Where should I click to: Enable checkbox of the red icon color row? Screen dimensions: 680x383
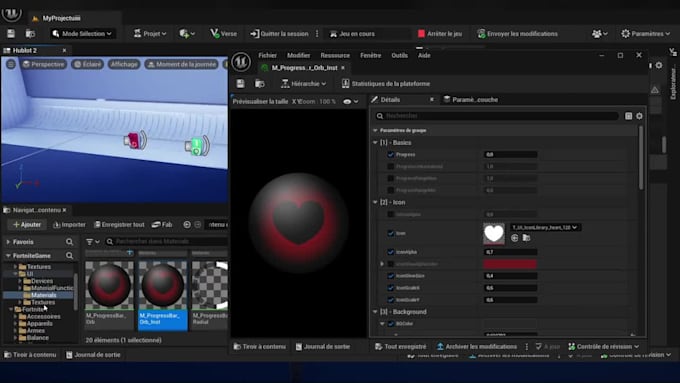390,264
